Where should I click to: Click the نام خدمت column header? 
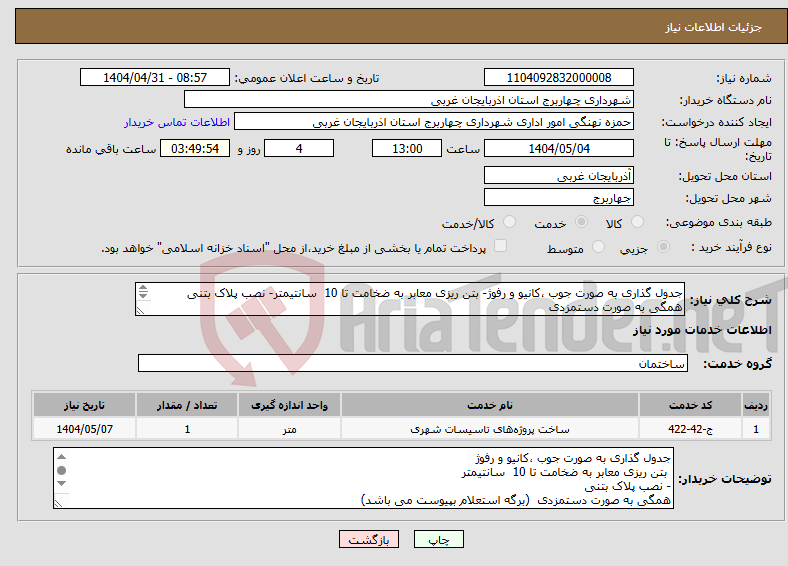click(x=490, y=405)
